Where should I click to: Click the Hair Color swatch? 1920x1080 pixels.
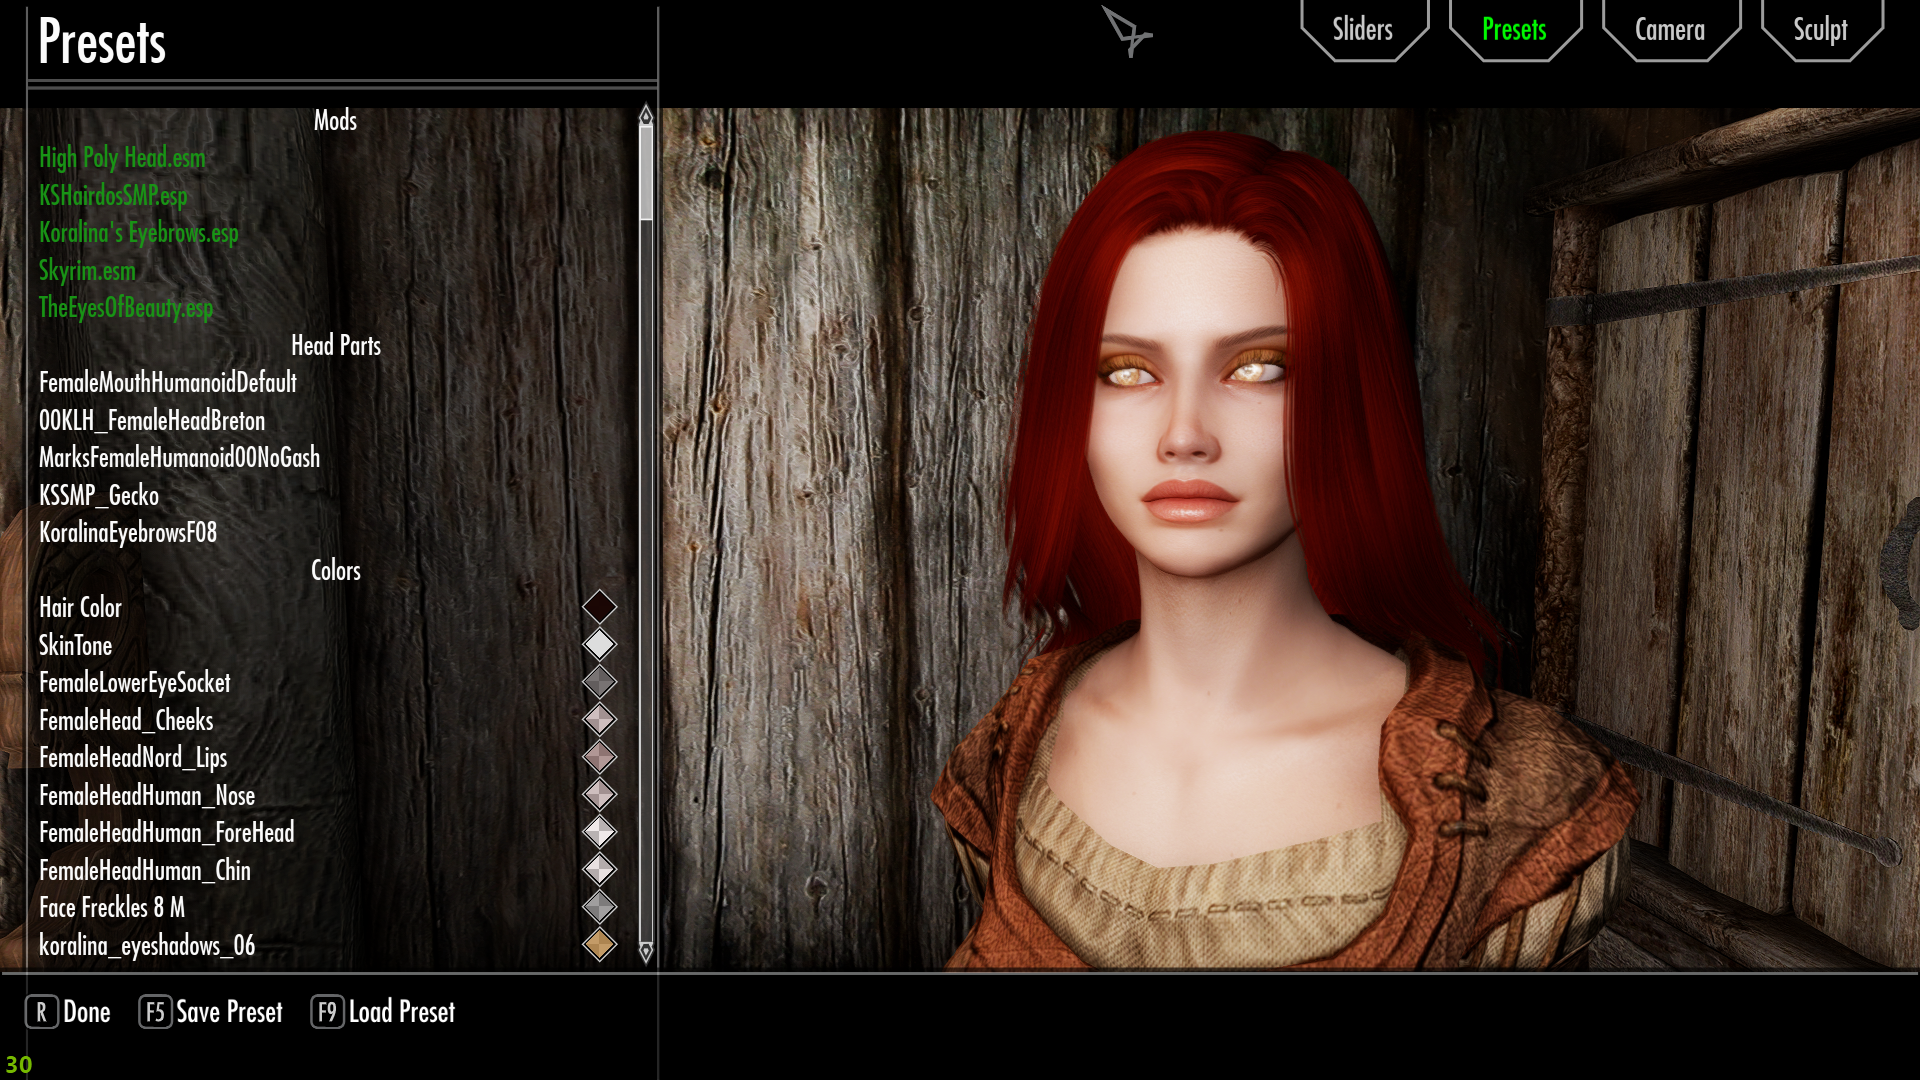pyautogui.click(x=599, y=607)
